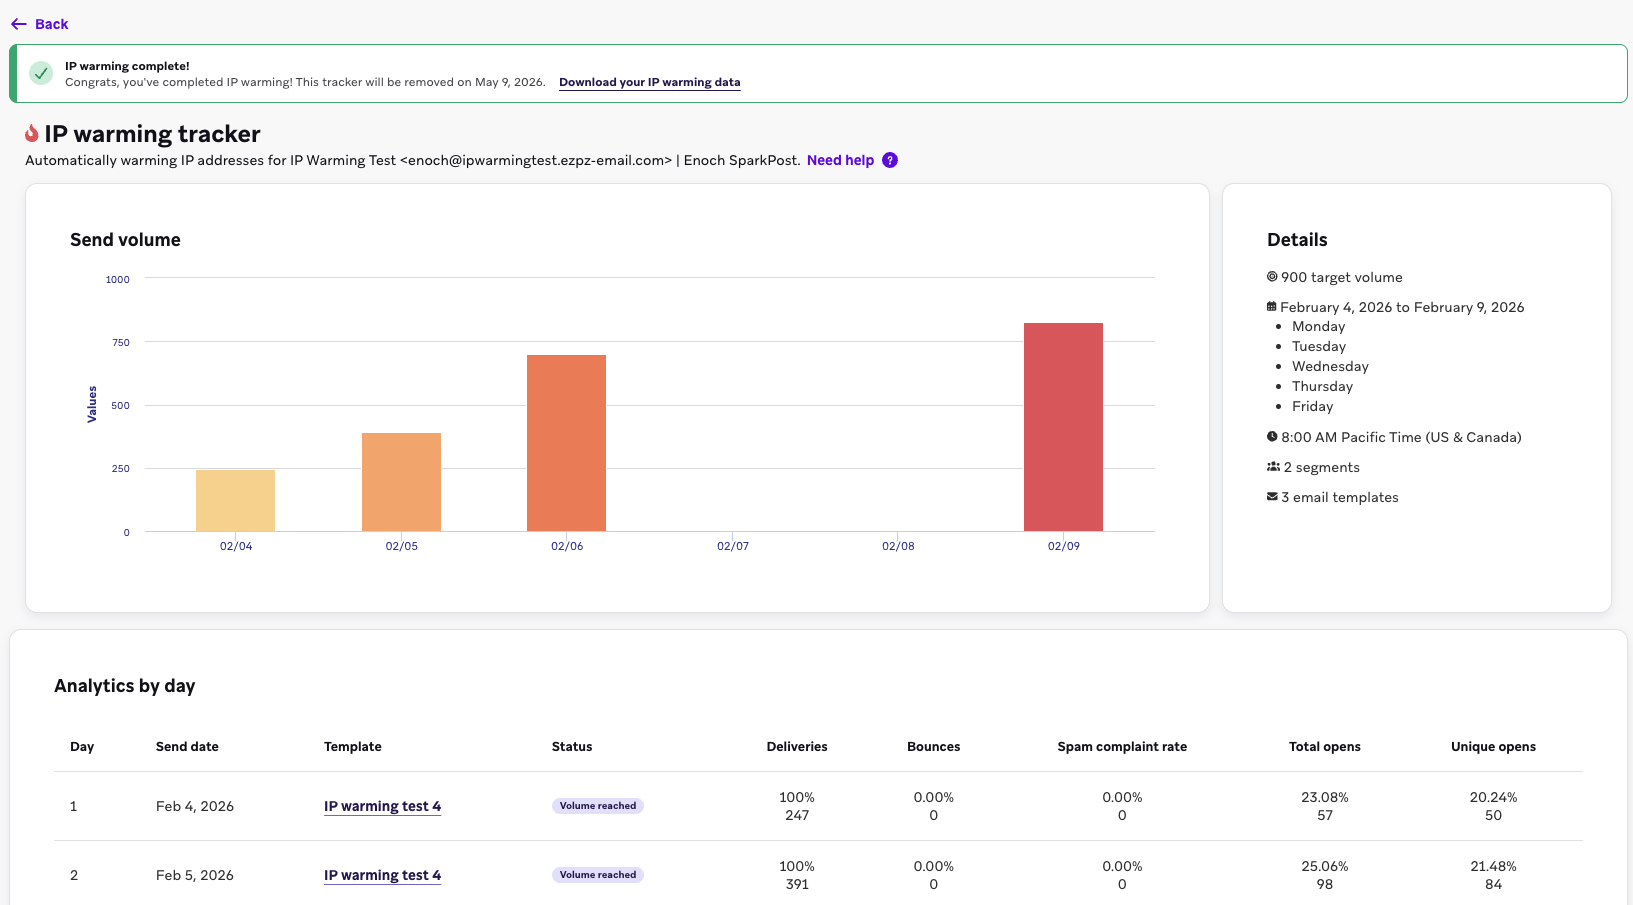Click the target icon next to 900 target volume
The width and height of the screenshot is (1633, 905).
point(1272,277)
